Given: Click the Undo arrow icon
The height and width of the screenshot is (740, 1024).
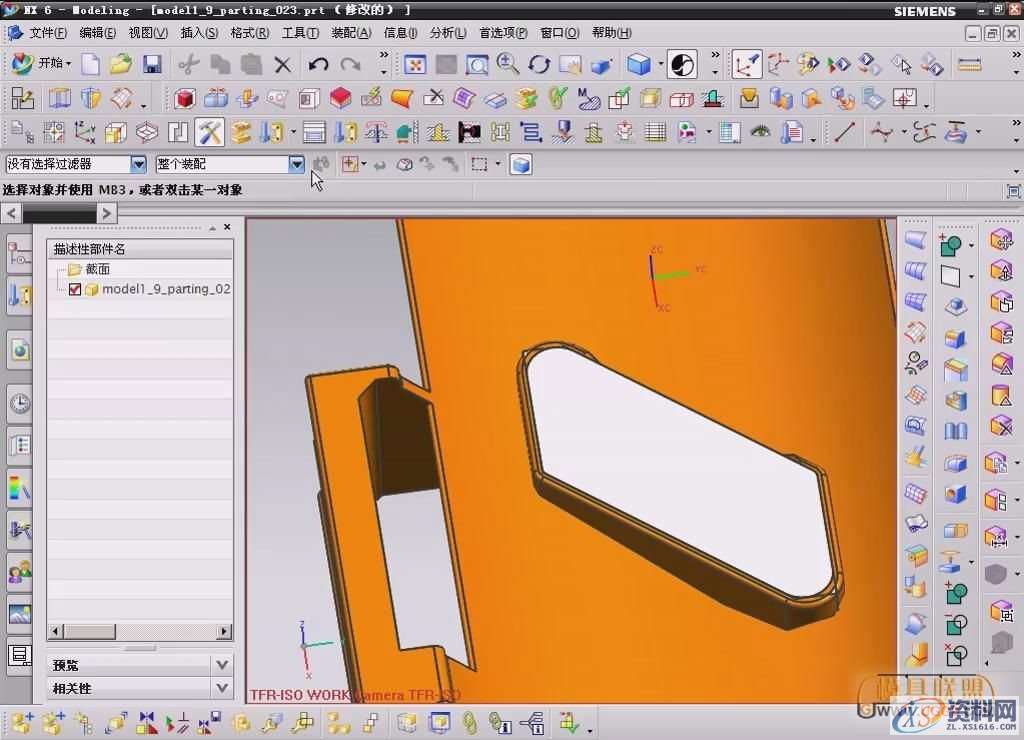Looking at the screenshot, I should 318,65.
